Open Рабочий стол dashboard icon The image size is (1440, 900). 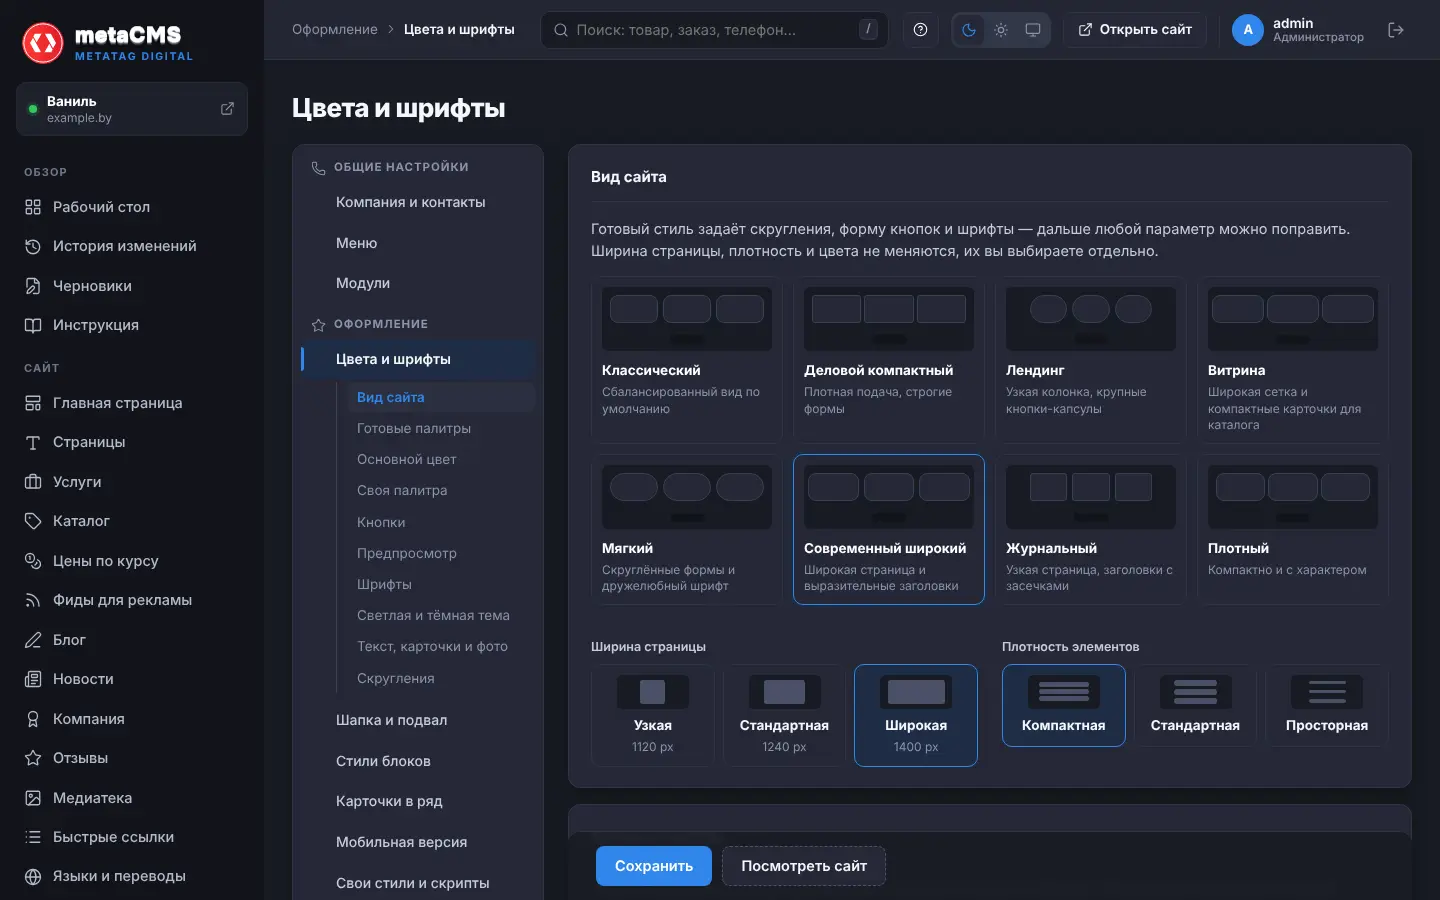tap(33, 207)
